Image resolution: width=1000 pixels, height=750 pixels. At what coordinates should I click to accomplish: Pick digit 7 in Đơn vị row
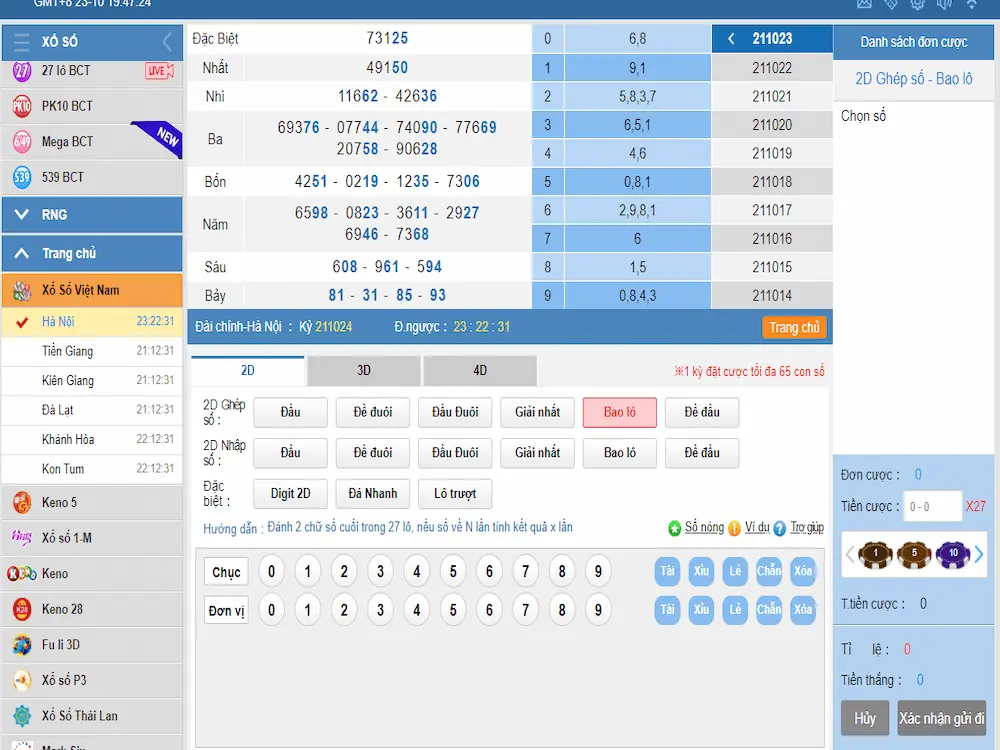526,610
